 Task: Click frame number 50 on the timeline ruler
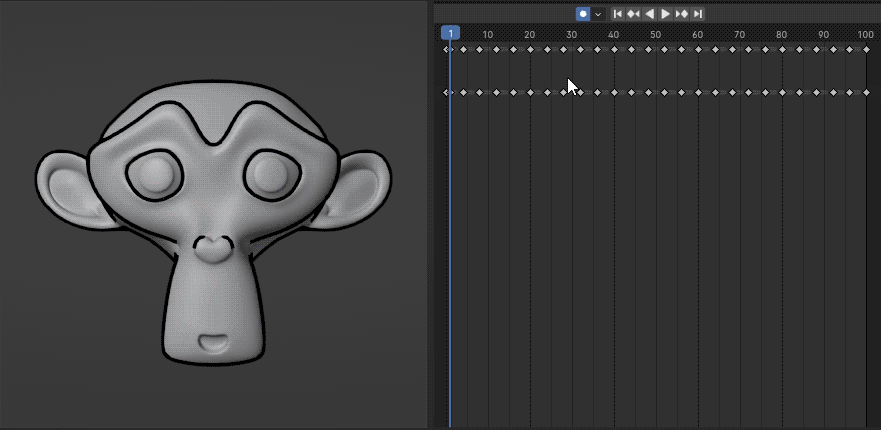point(656,35)
